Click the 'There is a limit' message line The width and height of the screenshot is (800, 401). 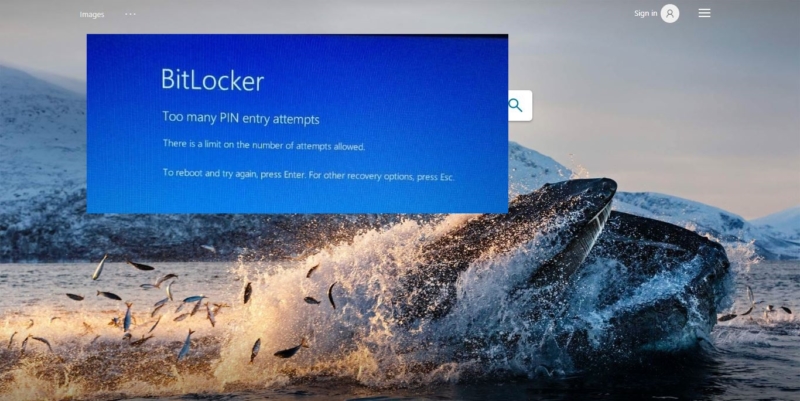pyautogui.click(x=264, y=145)
